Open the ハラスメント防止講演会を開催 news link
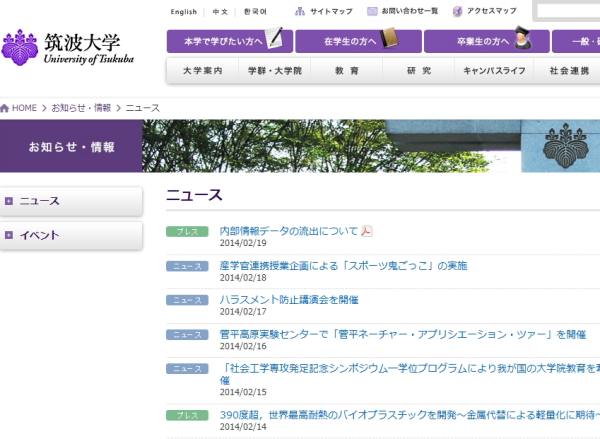600x439 pixels. [288, 299]
